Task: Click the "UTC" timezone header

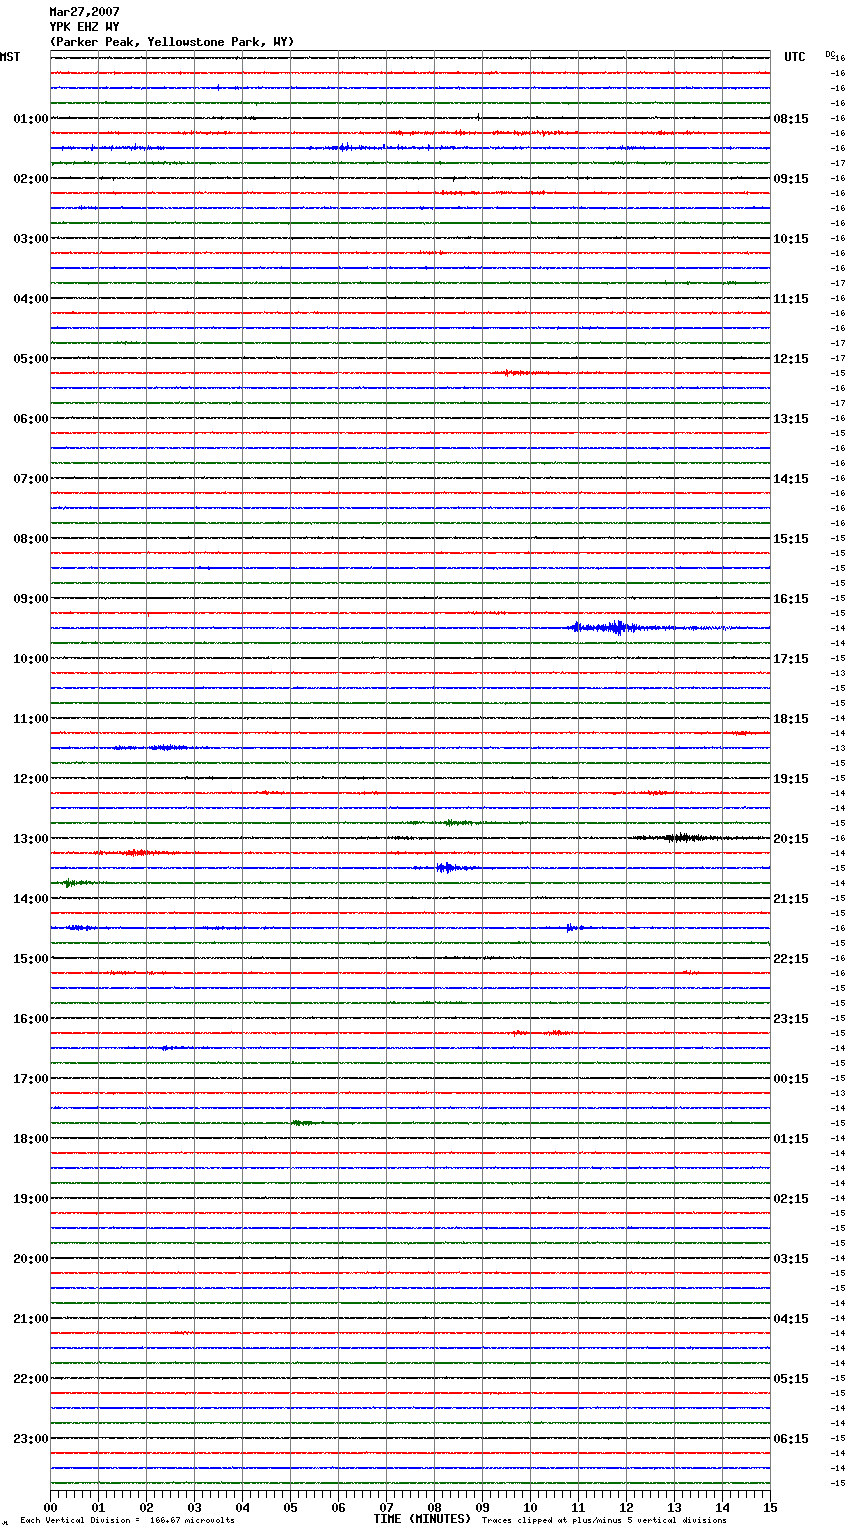Action: coord(795,57)
